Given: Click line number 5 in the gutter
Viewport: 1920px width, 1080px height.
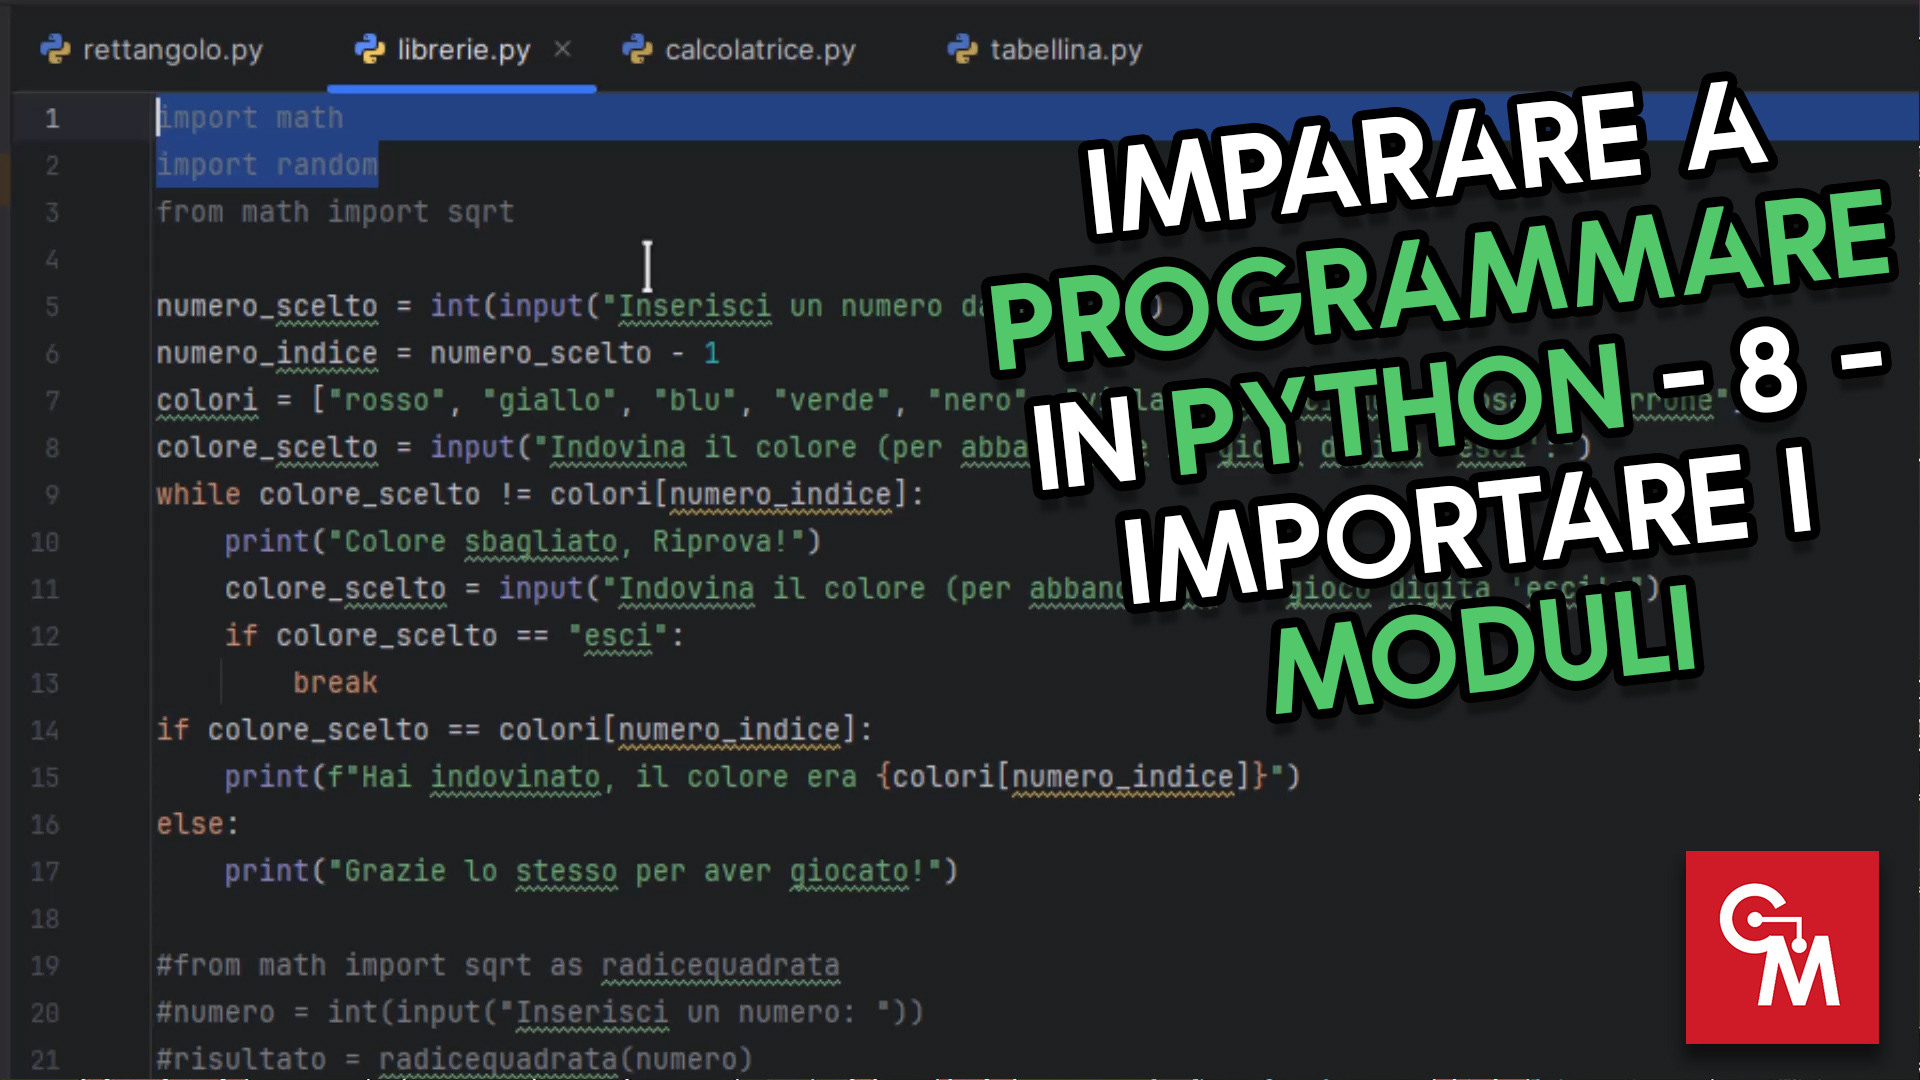Looking at the screenshot, I should pyautogui.click(x=51, y=307).
